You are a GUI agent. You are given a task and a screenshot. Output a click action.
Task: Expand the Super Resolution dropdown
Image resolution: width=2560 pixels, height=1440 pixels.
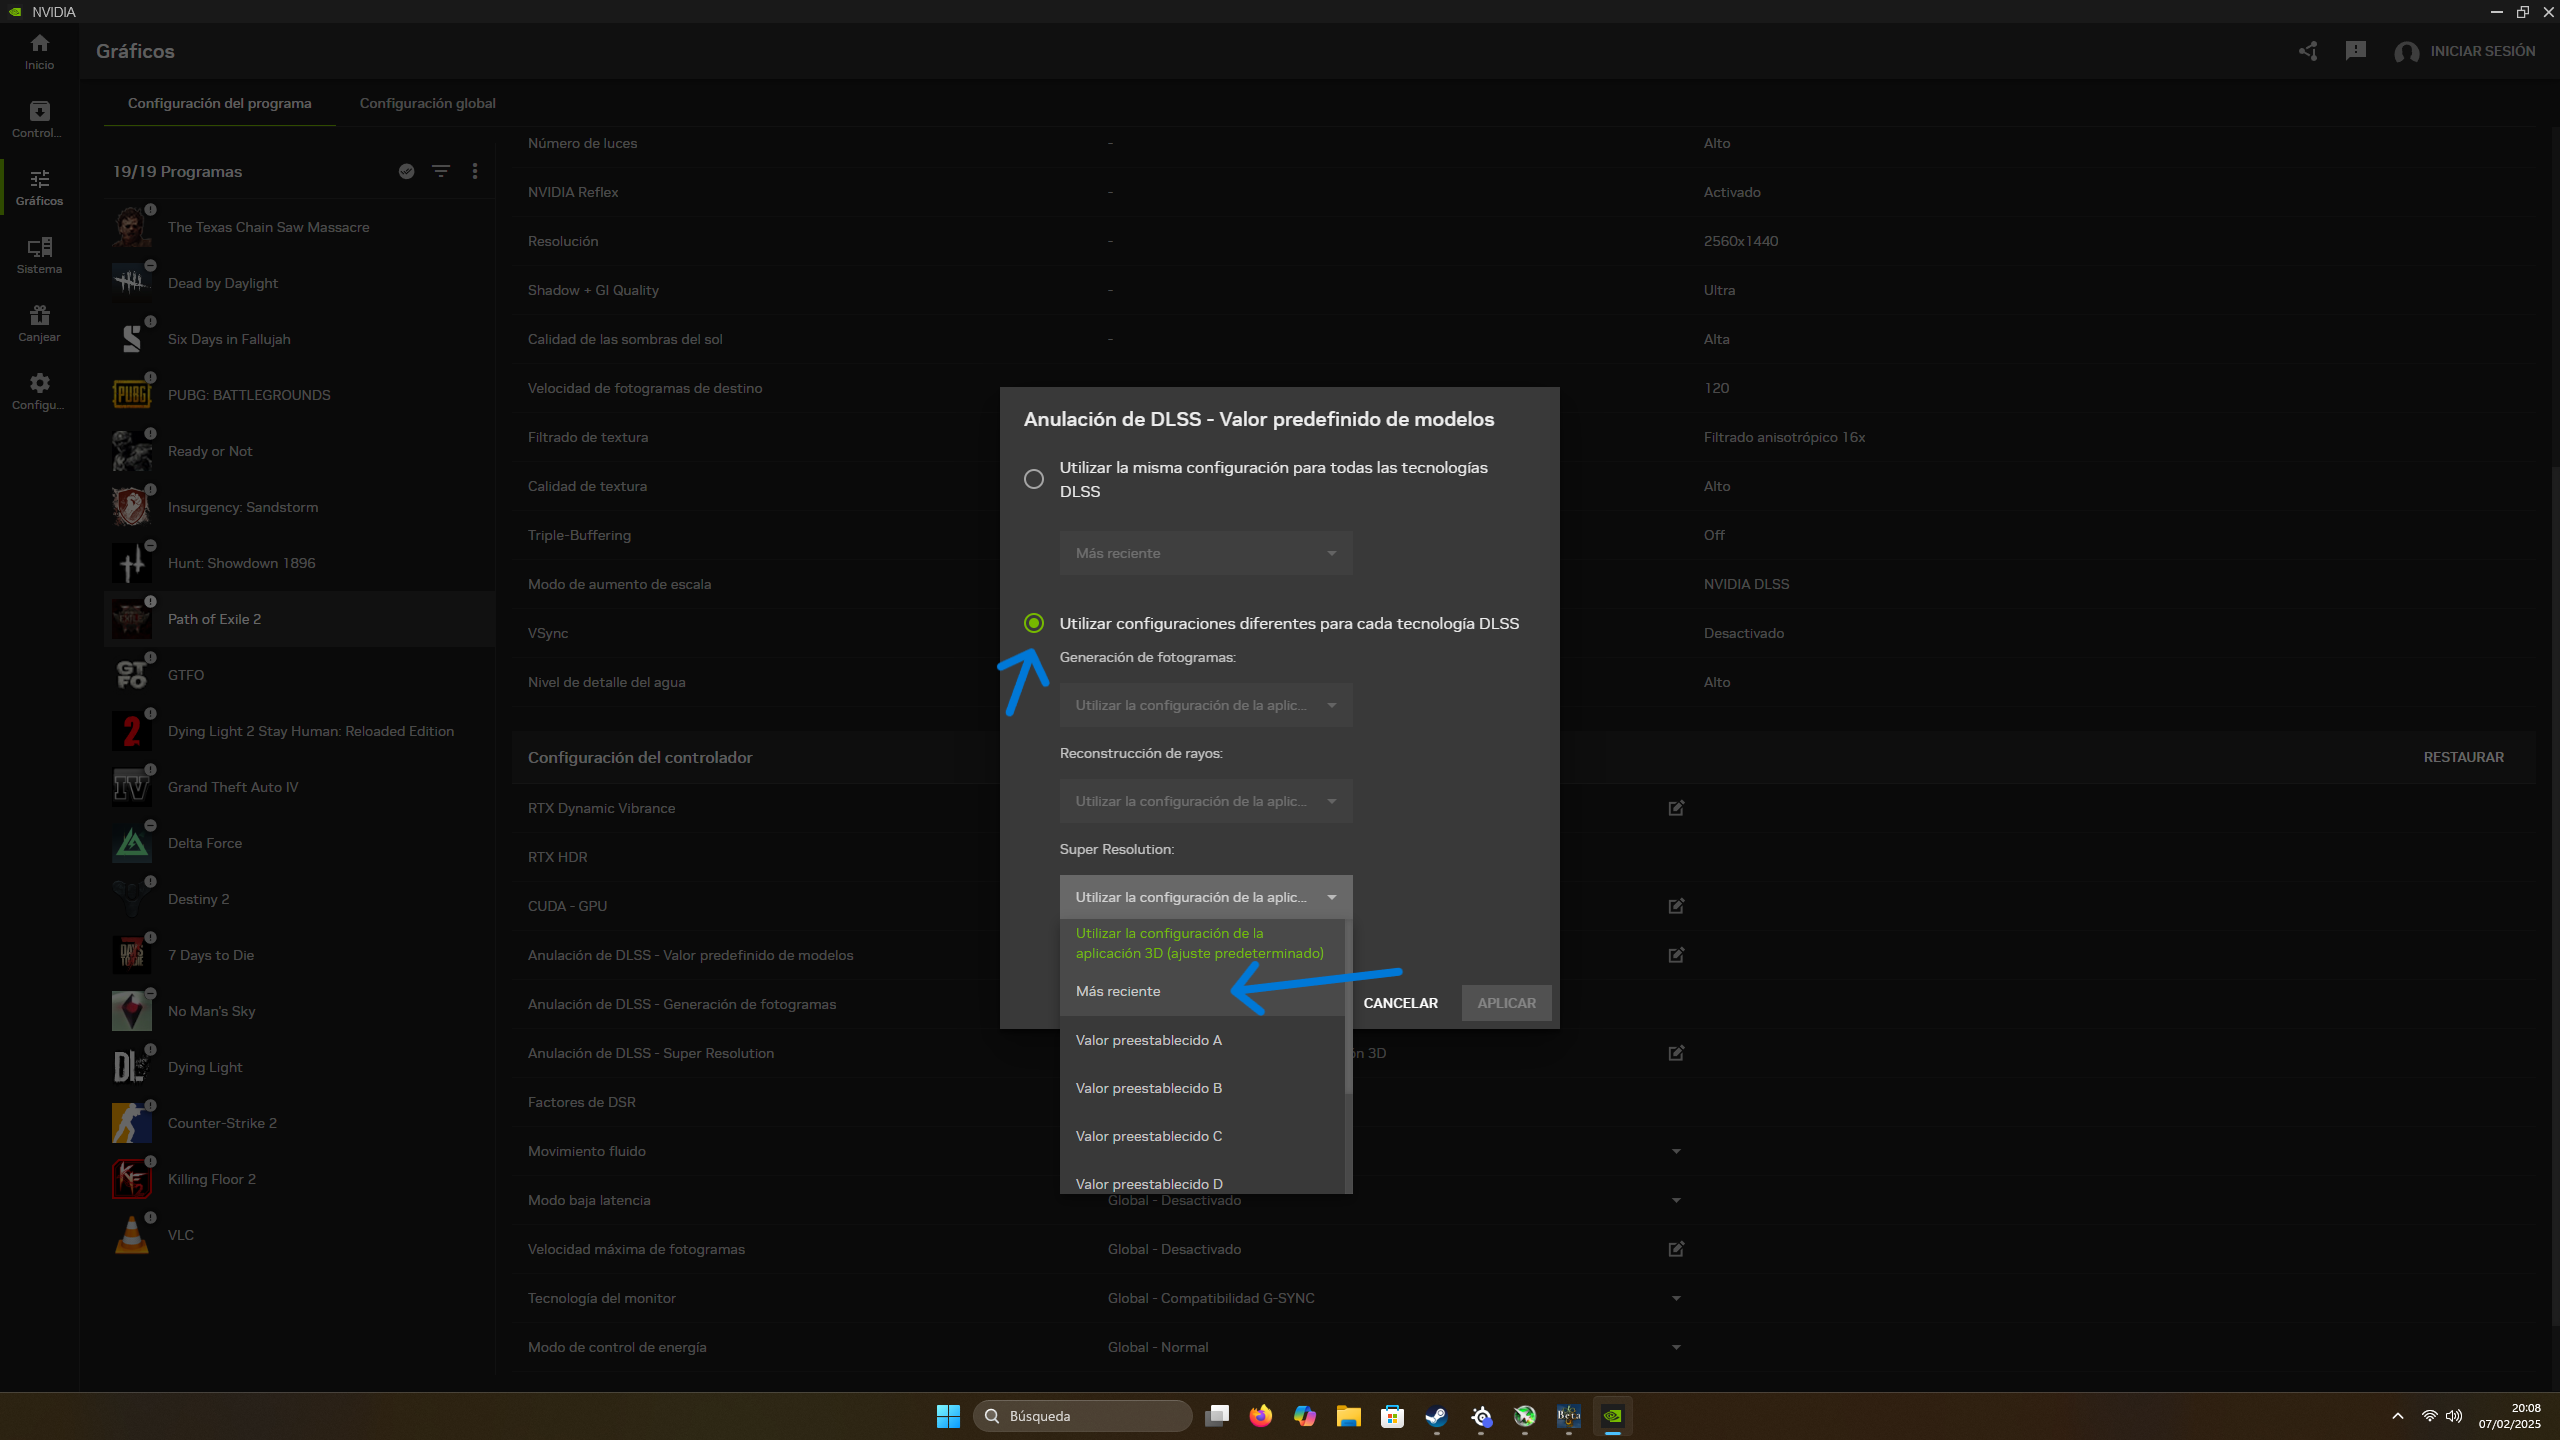click(x=1206, y=897)
